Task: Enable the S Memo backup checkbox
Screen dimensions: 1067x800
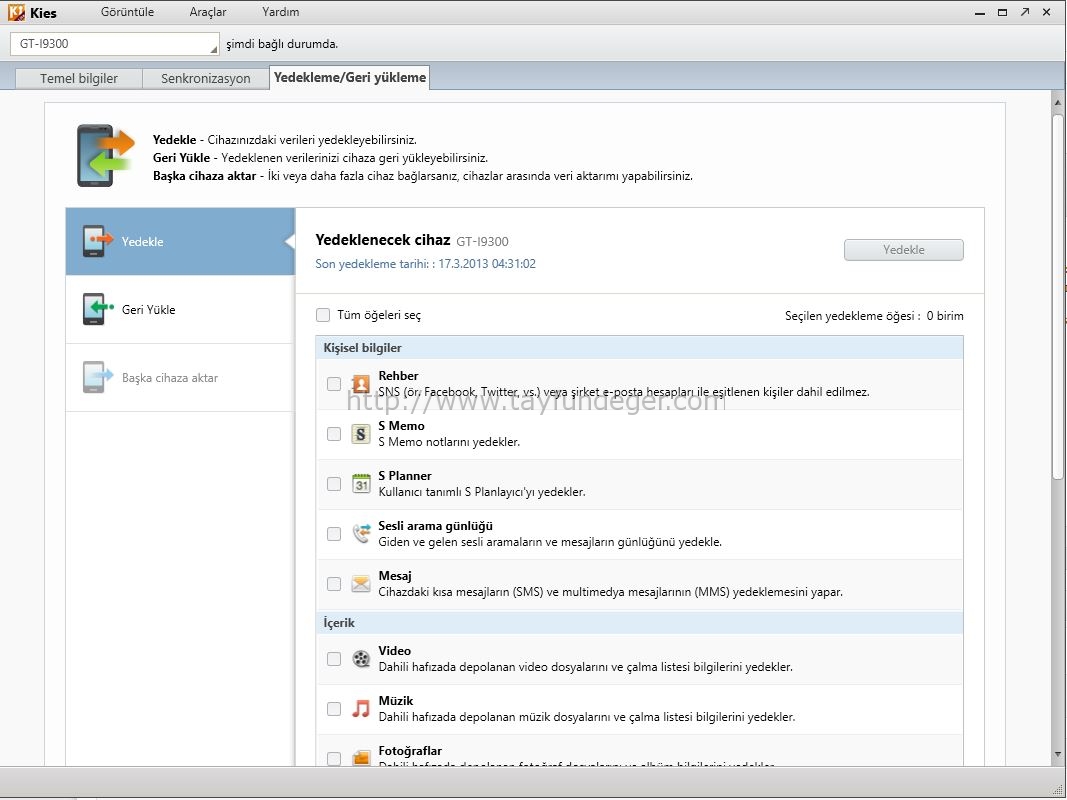Action: 333,433
